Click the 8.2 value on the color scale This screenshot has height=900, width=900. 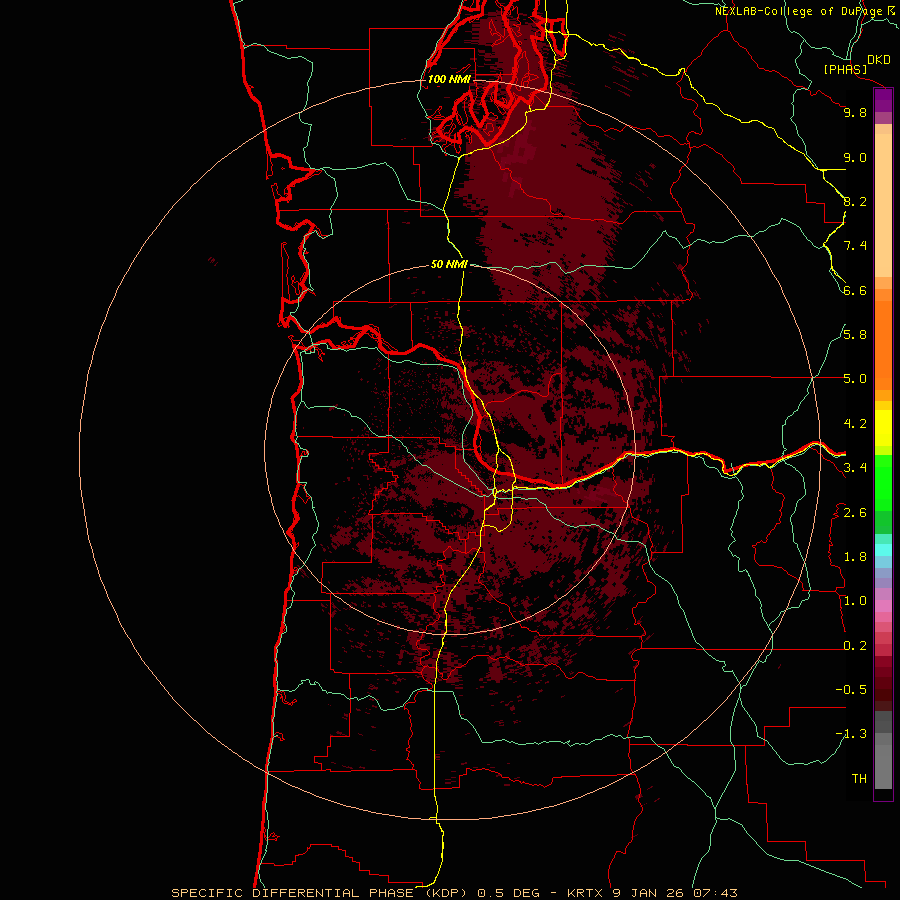point(855,201)
